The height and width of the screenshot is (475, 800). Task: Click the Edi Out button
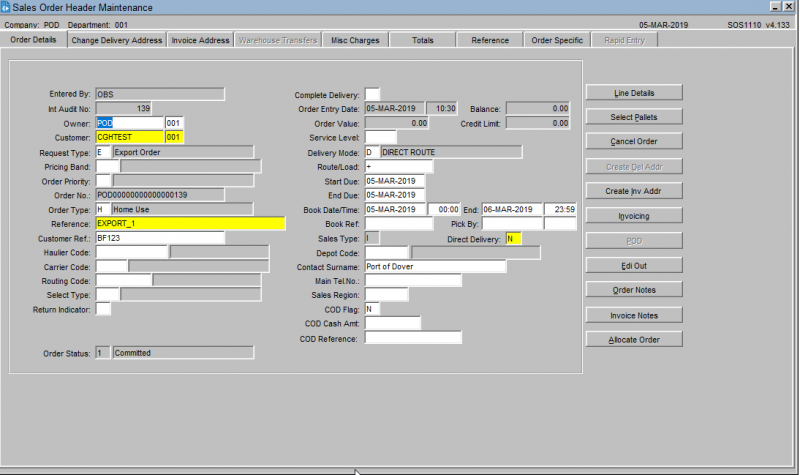[x=633, y=265]
